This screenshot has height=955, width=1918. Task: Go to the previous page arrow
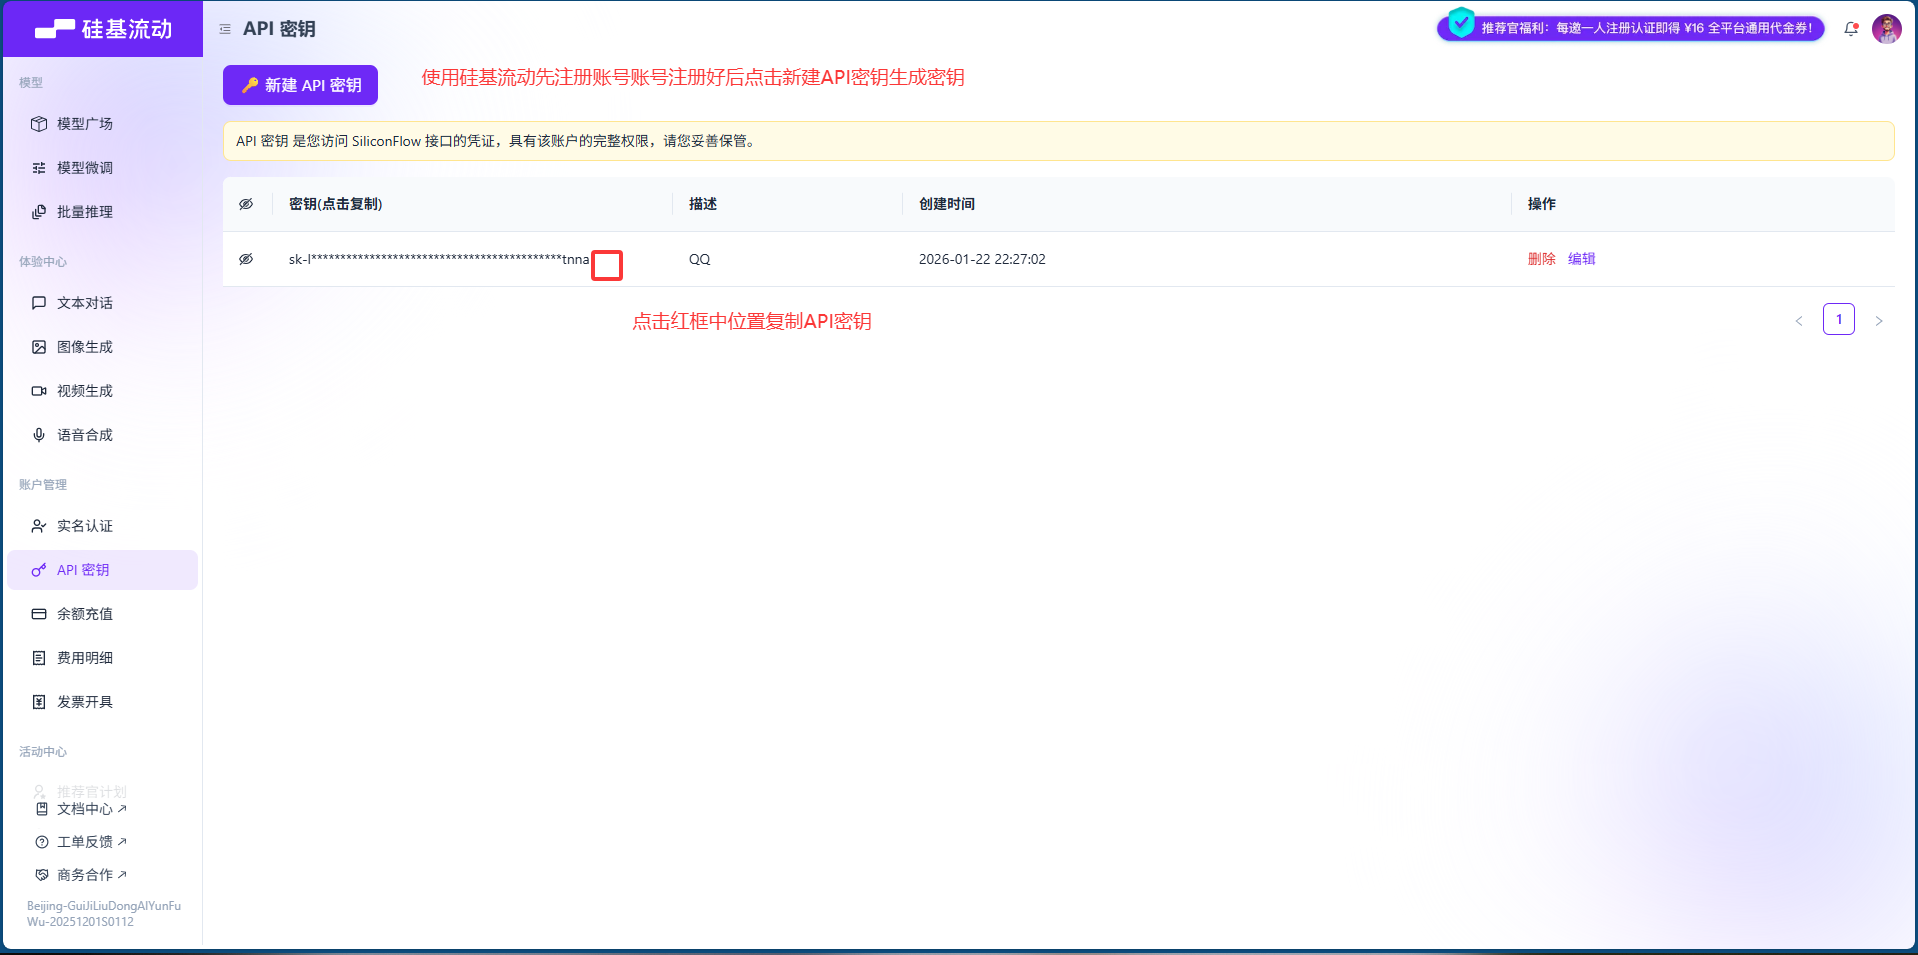(x=1799, y=321)
